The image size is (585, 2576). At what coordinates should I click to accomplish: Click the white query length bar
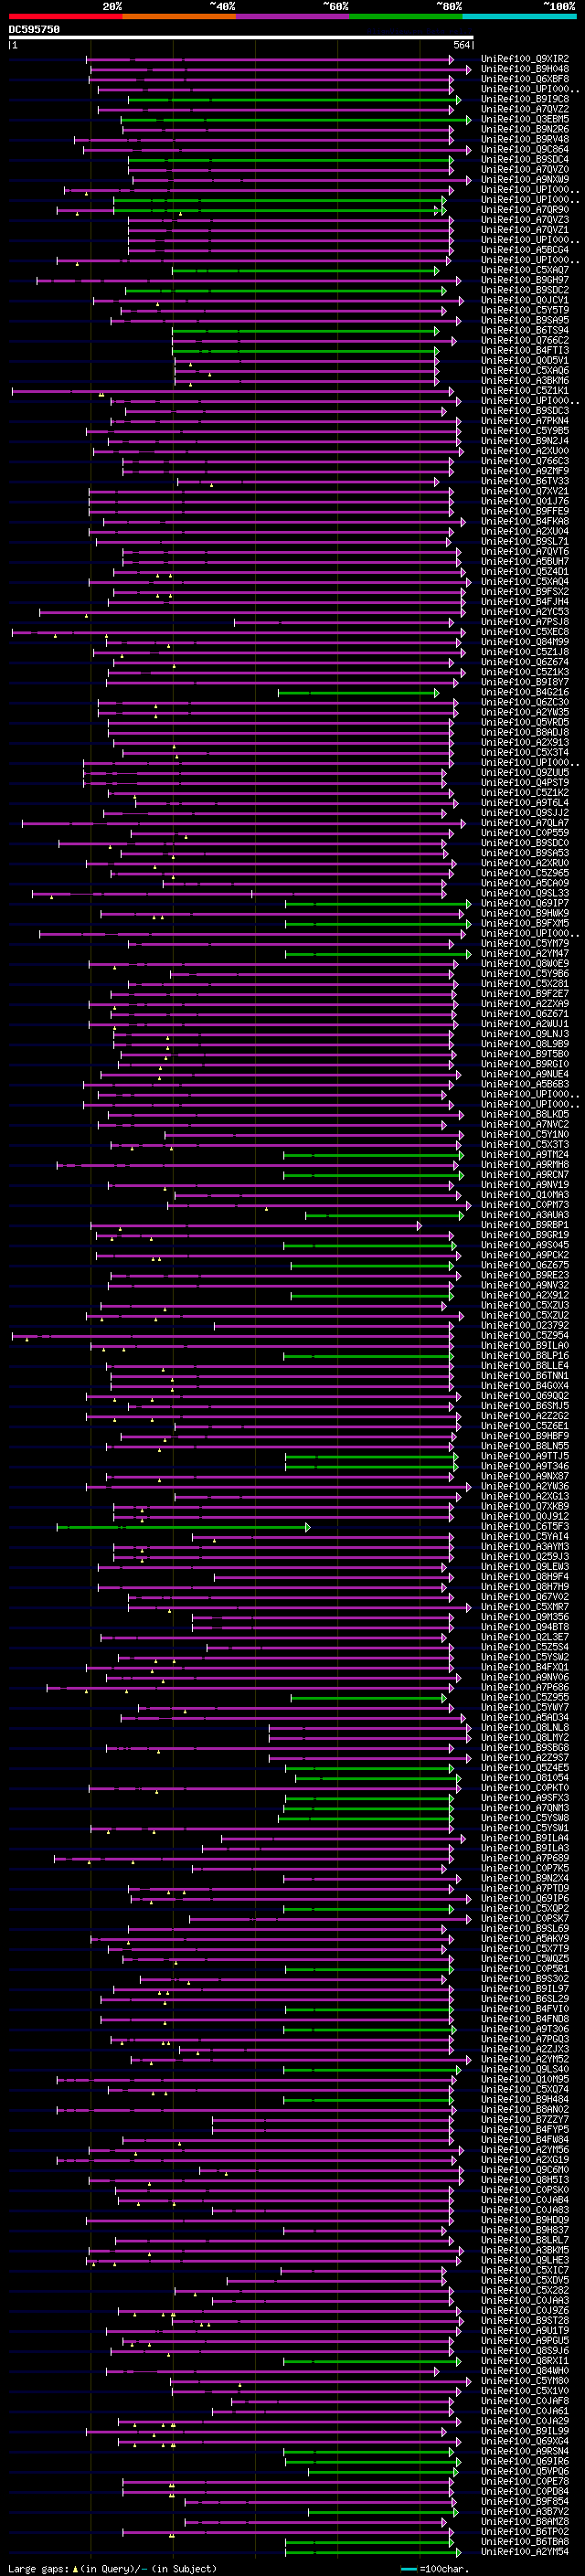click(x=241, y=38)
